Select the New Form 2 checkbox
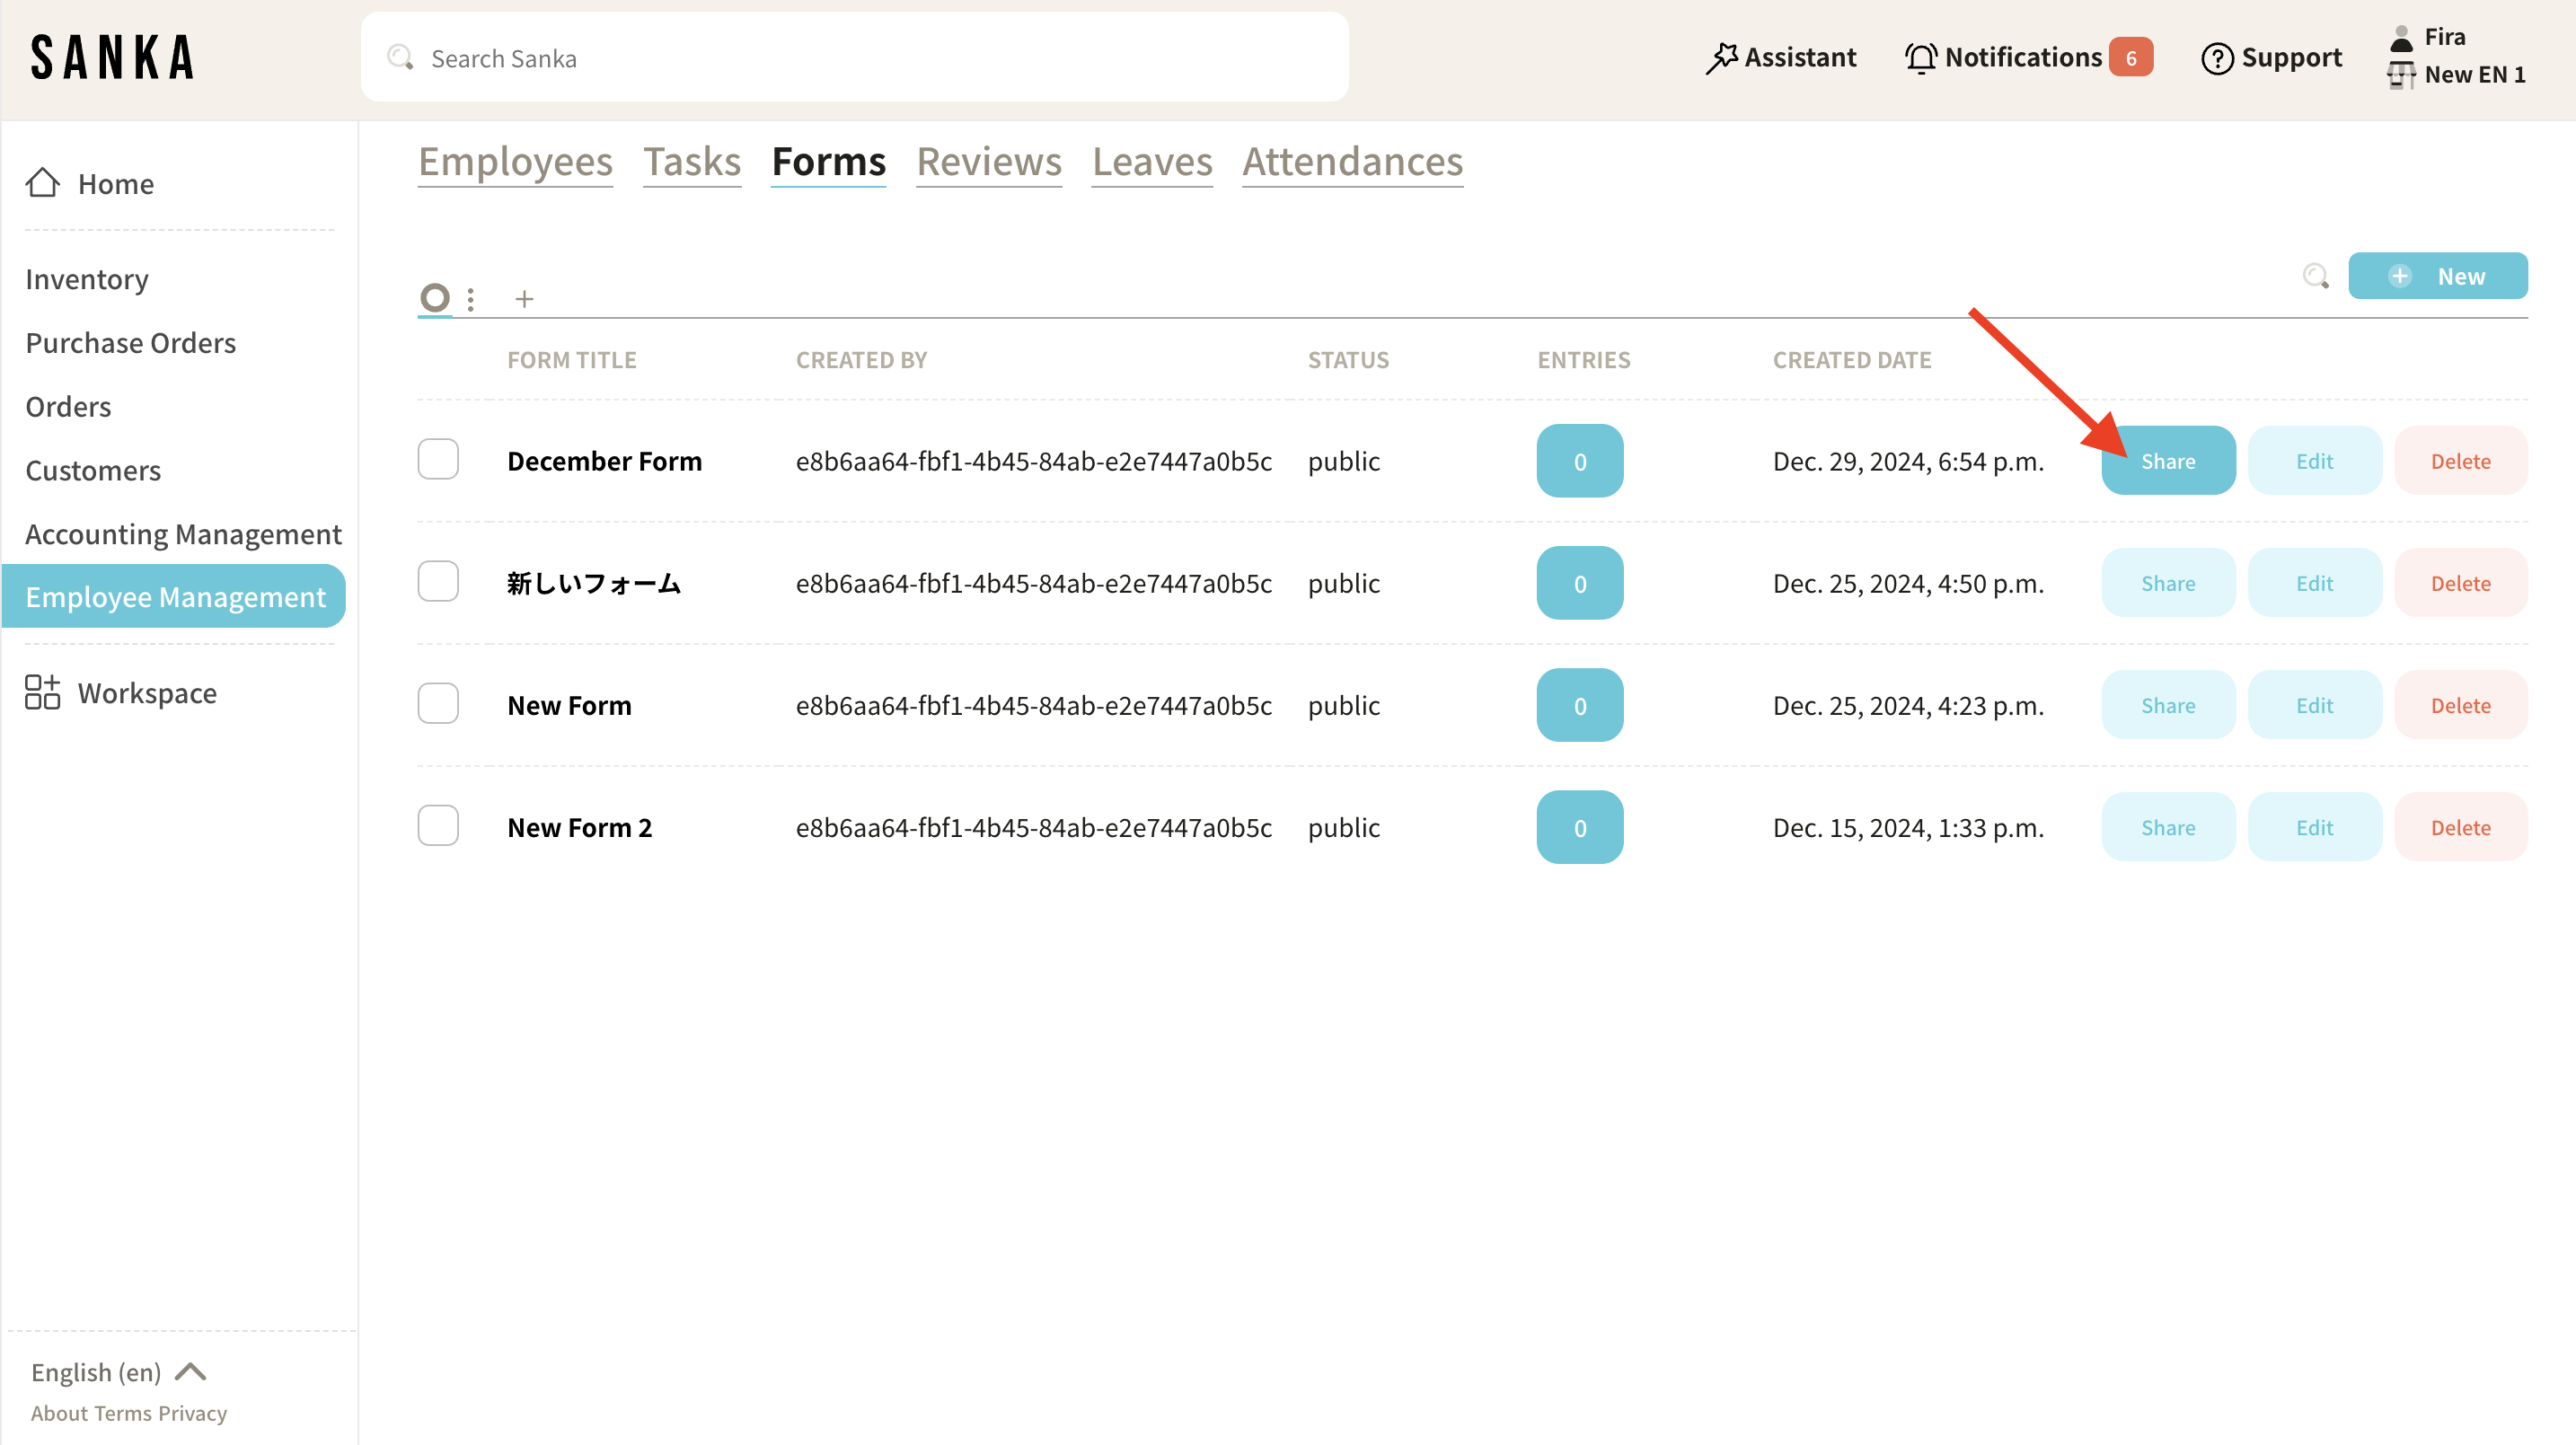Image resolution: width=2576 pixels, height=1445 pixels. (438, 825)
